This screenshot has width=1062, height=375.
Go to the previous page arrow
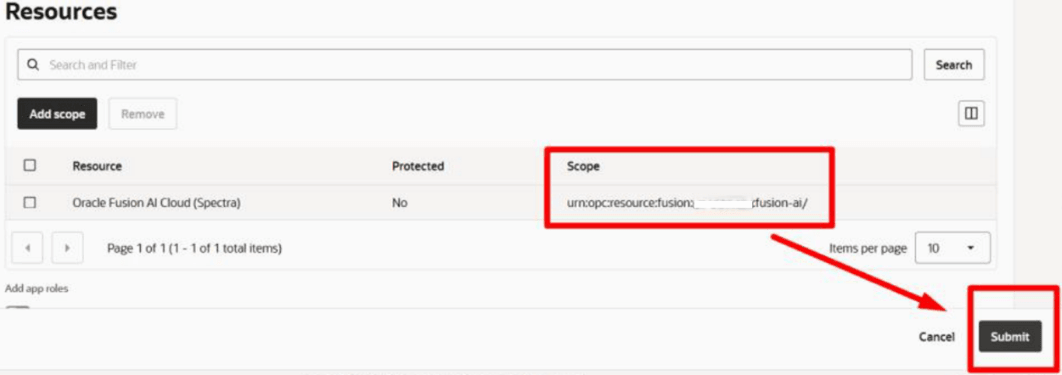(x=28, y=248)
